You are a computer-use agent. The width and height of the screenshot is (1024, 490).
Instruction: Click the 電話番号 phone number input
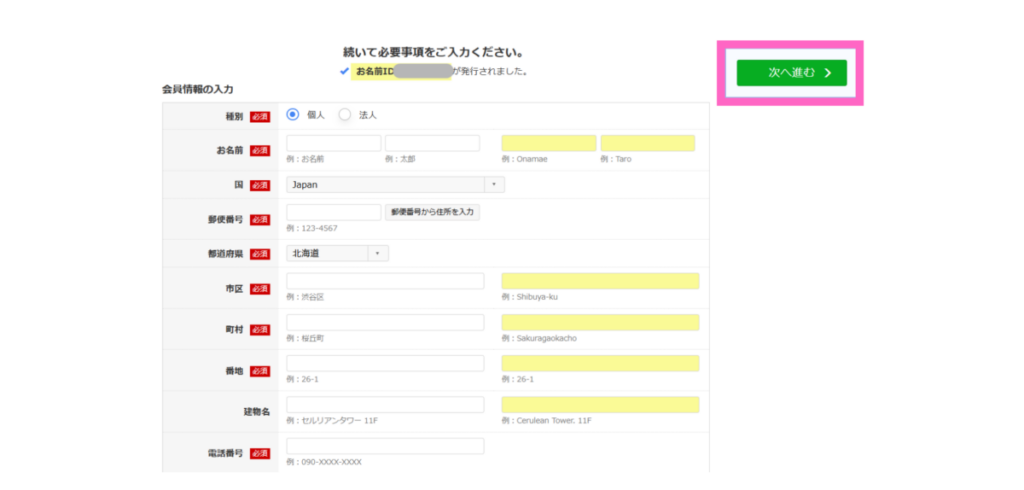(x=385, y=446)
